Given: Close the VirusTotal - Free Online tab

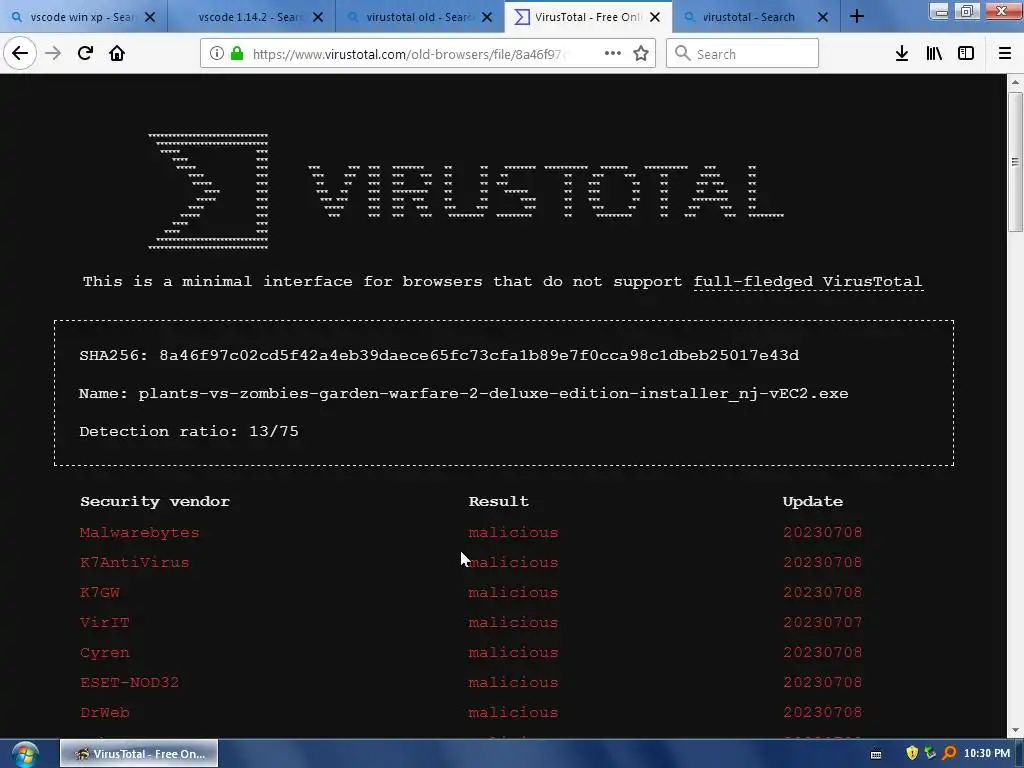Looking at the screenshot, I should tap(655, 17).
